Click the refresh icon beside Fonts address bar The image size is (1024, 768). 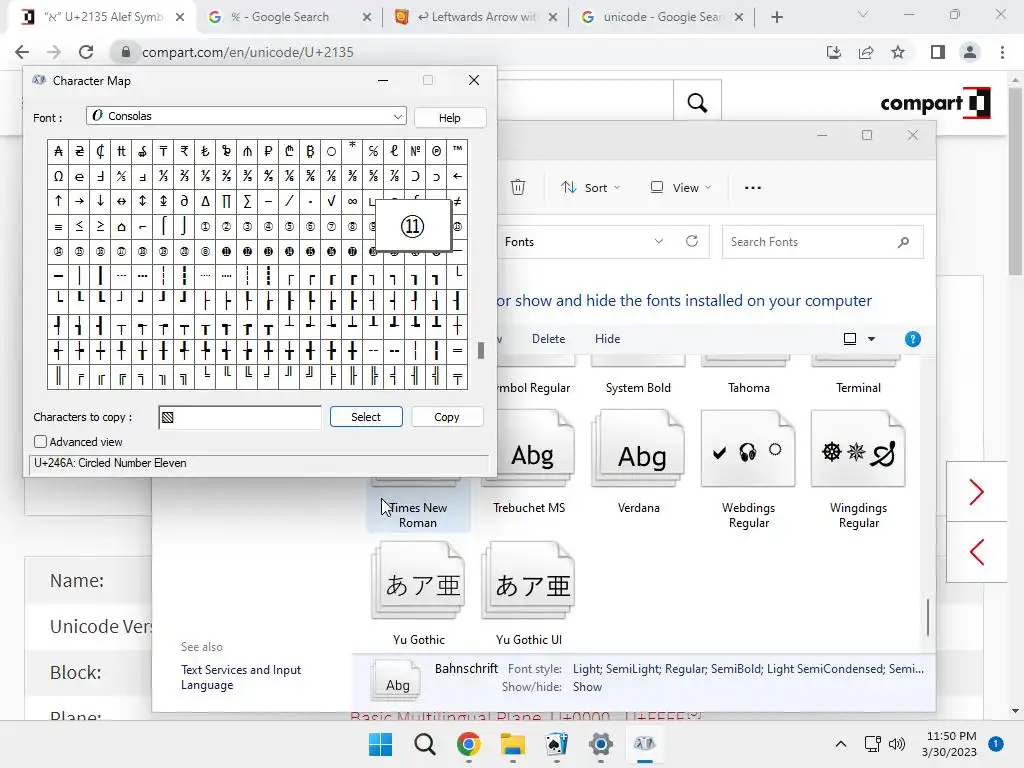point(692,241)
